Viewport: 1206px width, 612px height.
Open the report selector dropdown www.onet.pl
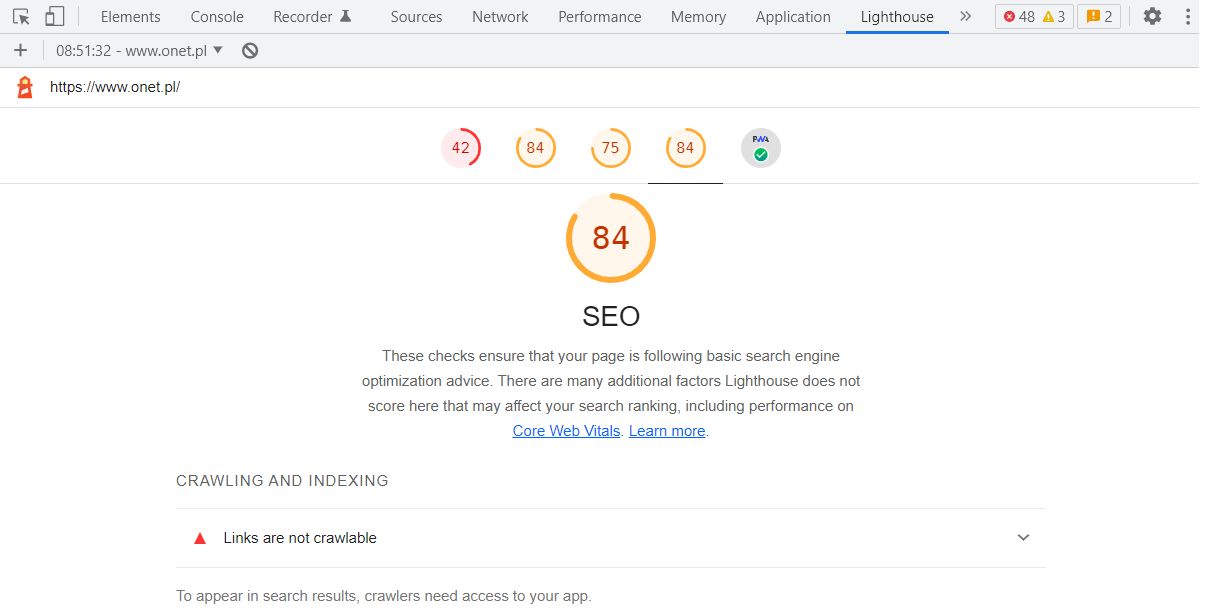(140, 50)
